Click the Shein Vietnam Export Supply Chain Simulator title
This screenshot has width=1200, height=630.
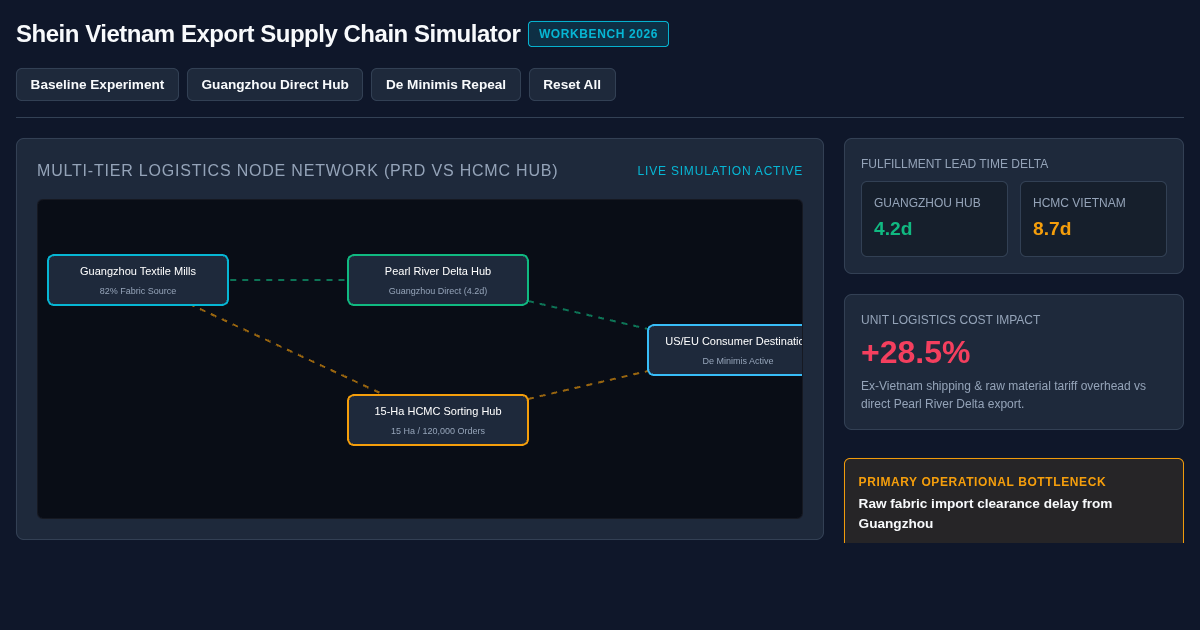click(268, 34)
